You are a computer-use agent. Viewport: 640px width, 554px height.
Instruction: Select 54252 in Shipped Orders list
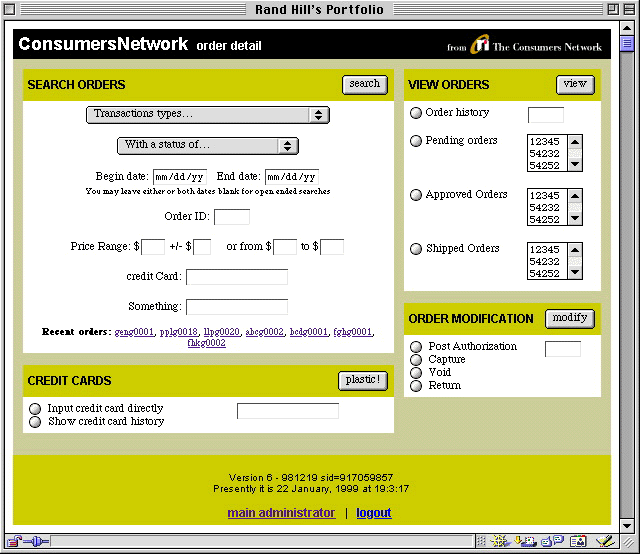pos(547,273)
